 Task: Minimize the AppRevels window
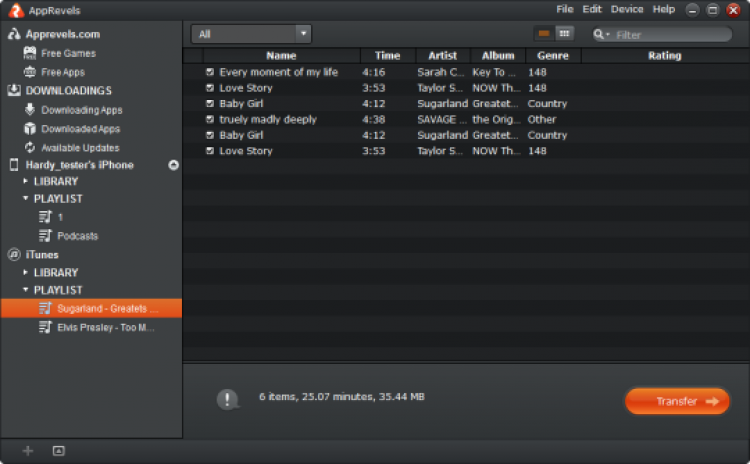point(692,10)
